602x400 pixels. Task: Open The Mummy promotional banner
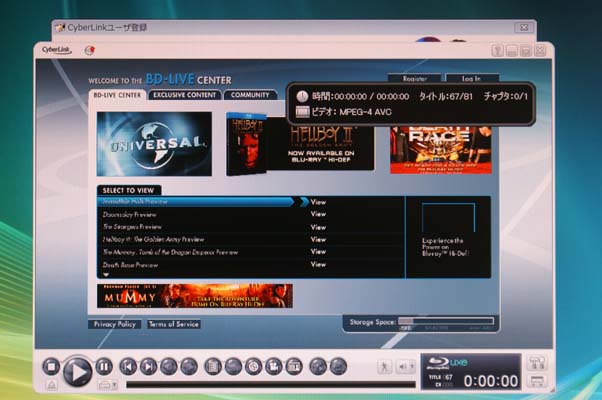(x=195, y=296)
